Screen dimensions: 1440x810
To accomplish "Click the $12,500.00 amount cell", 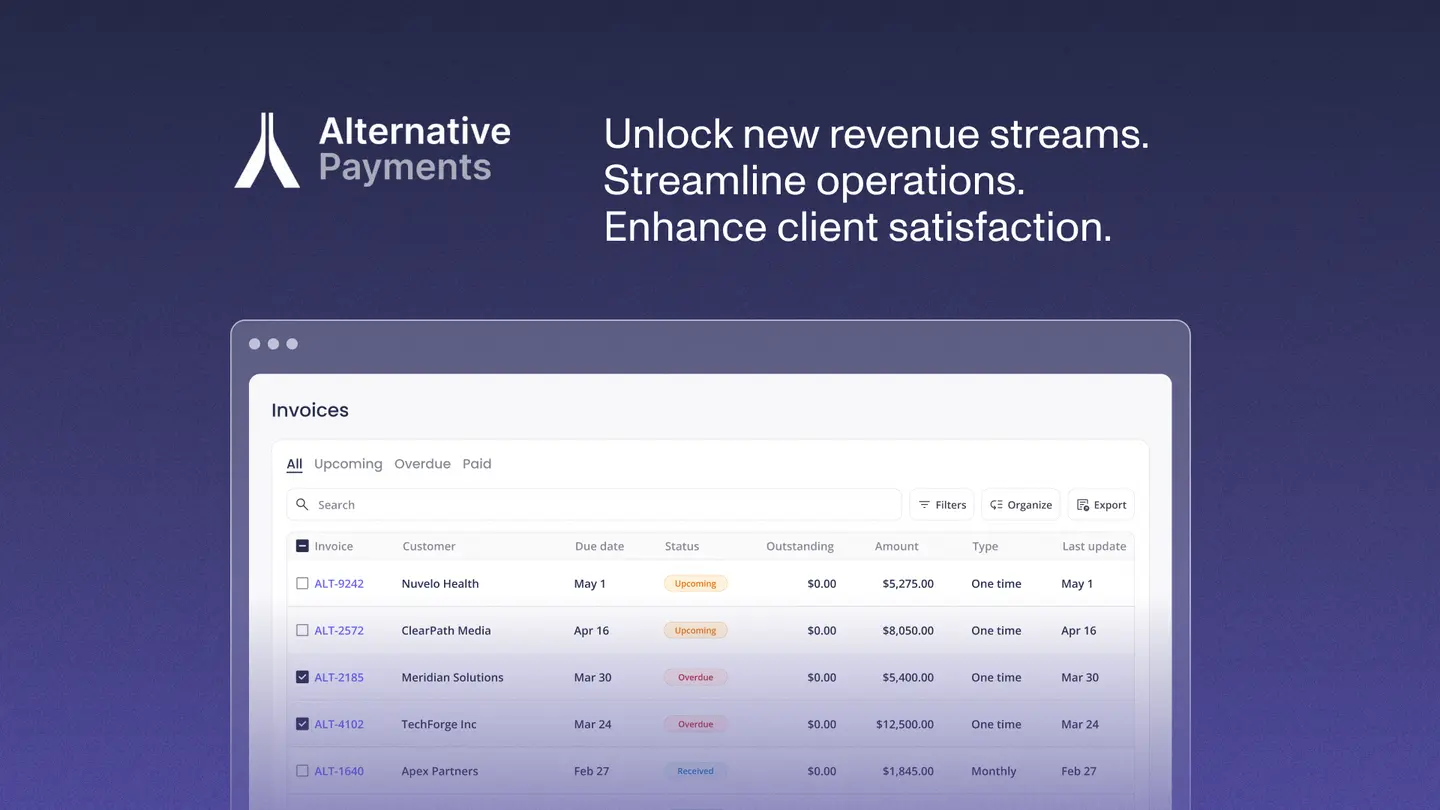I will pyautogui.click(x=905, y=725).
